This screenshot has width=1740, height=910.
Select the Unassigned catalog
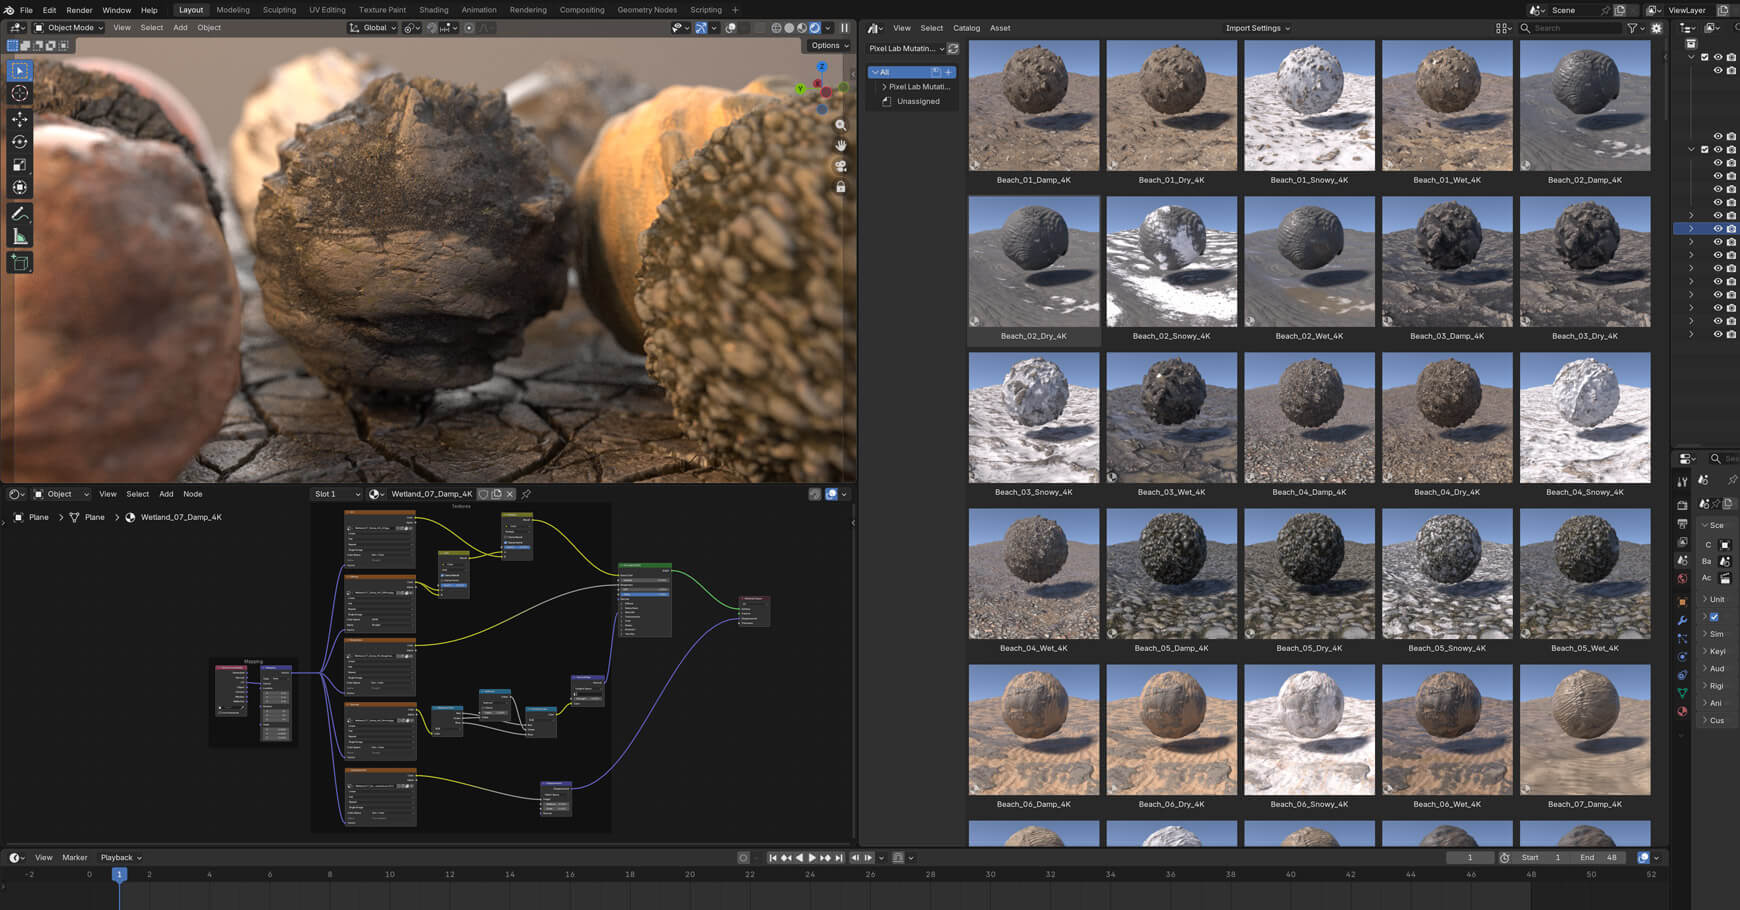918,101
